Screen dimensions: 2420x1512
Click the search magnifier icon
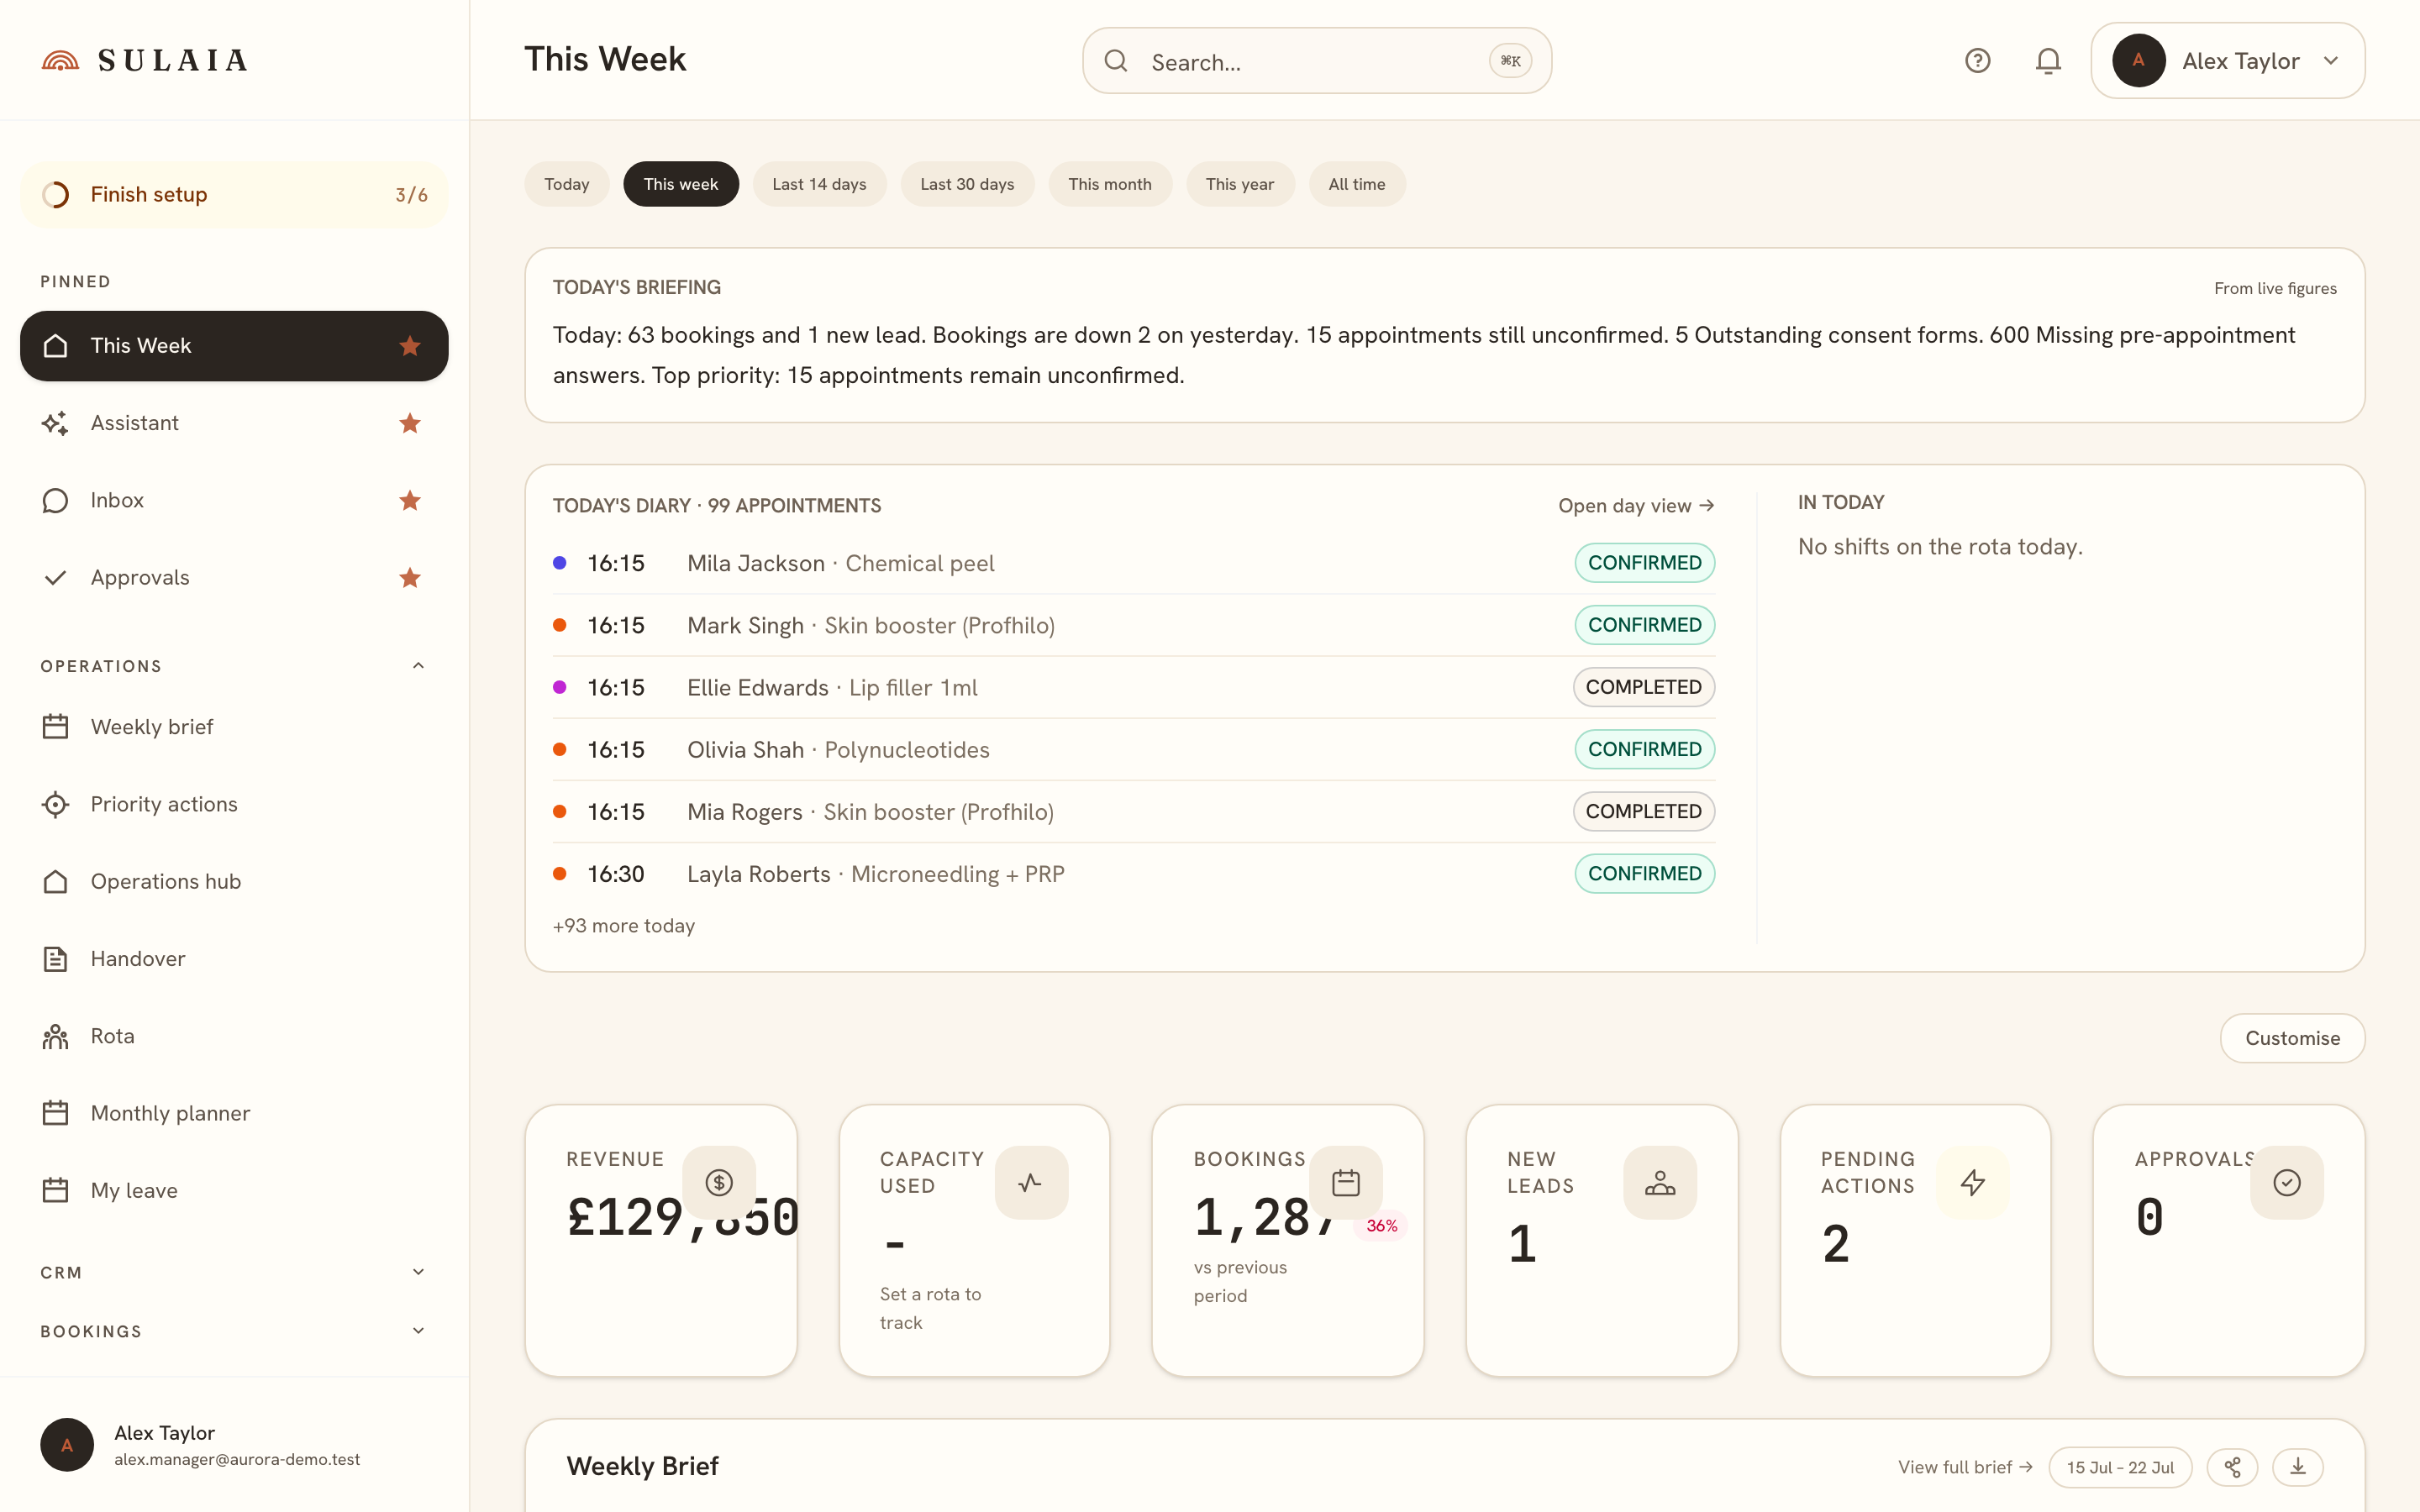pyautogui.click(x=1116, y=61)
